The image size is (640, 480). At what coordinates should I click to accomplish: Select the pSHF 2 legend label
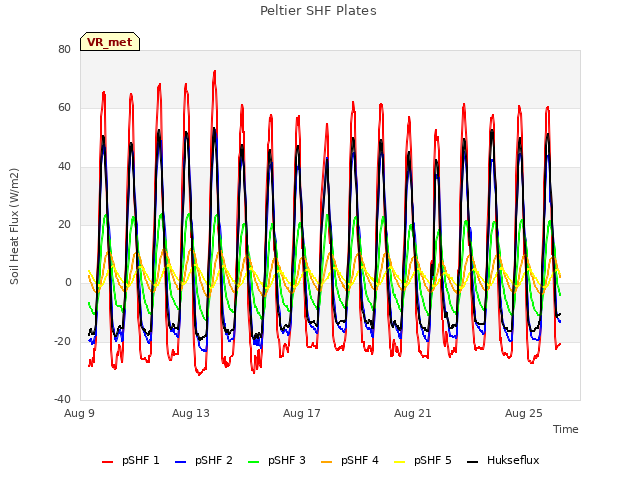[213, 460]
